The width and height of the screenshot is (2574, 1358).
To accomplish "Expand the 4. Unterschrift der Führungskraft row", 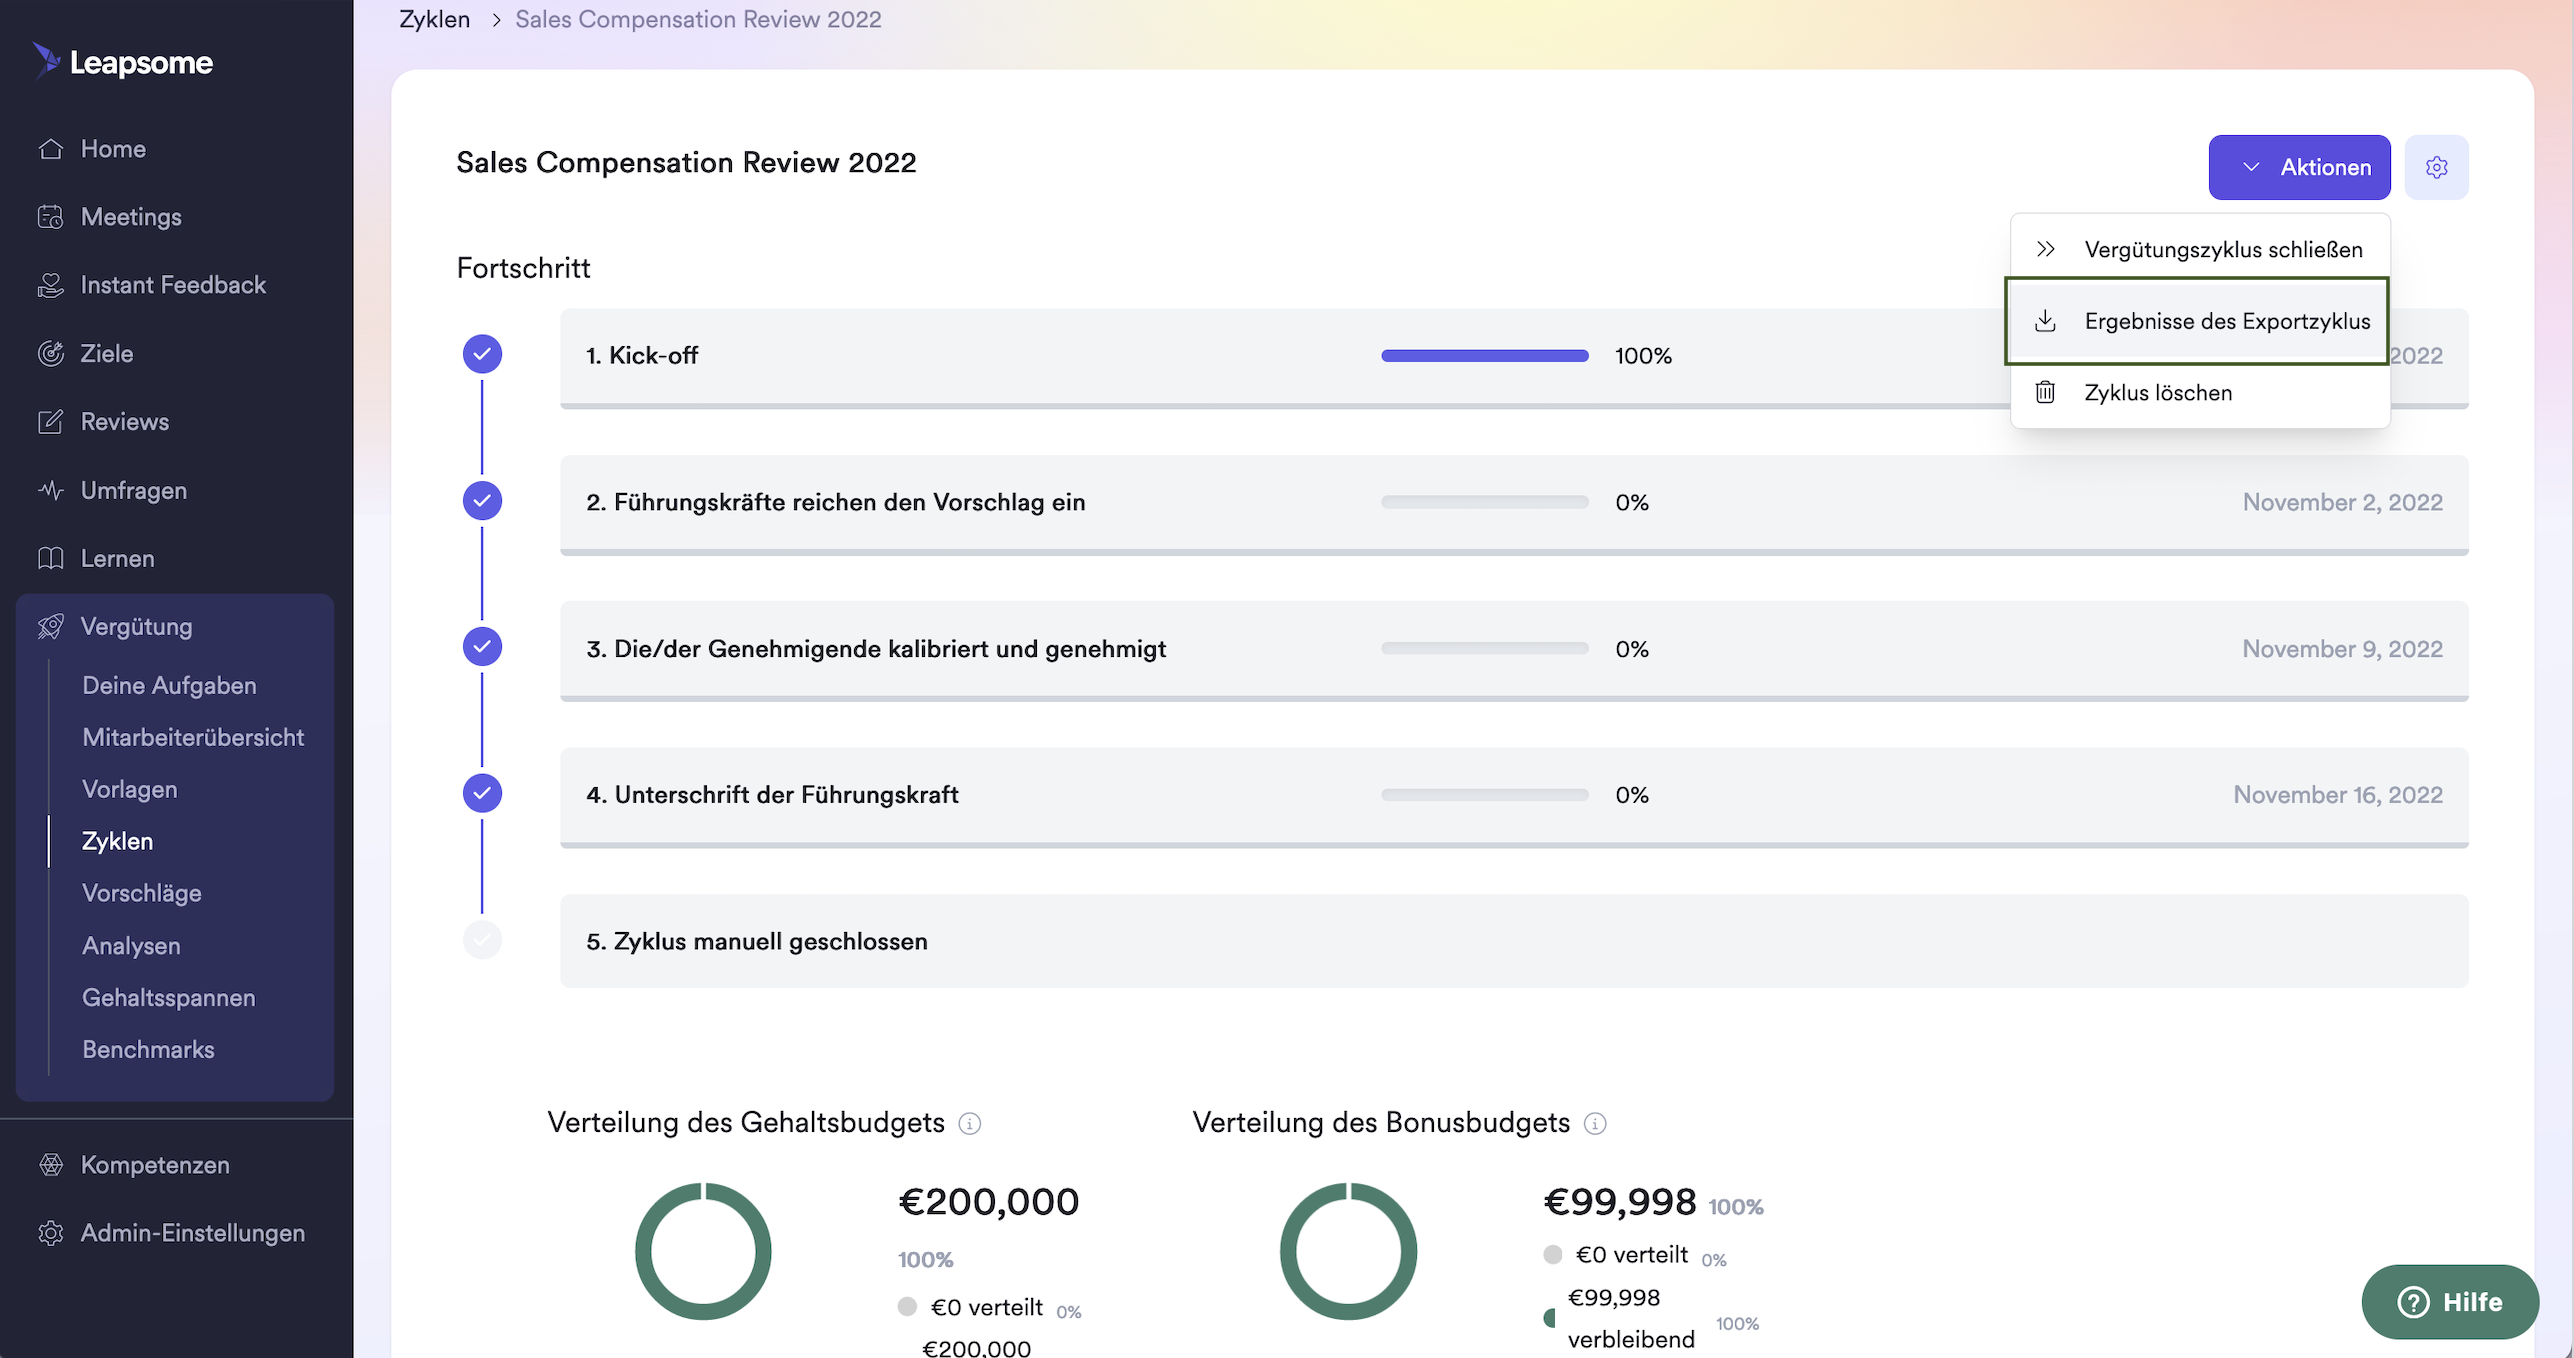I will pyautogui.click(x=1514, y=796).
